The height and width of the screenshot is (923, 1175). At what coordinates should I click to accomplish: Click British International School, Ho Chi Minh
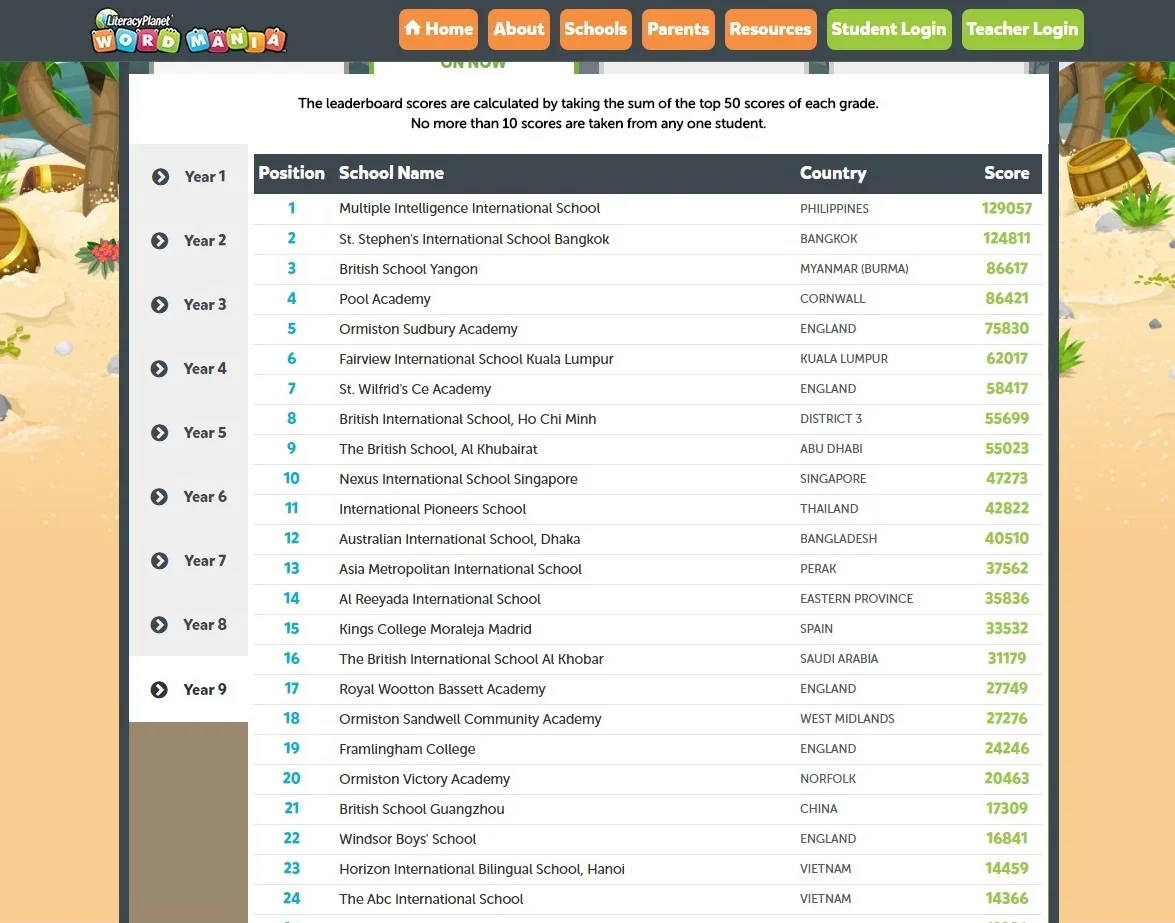(x=468, y=419)
